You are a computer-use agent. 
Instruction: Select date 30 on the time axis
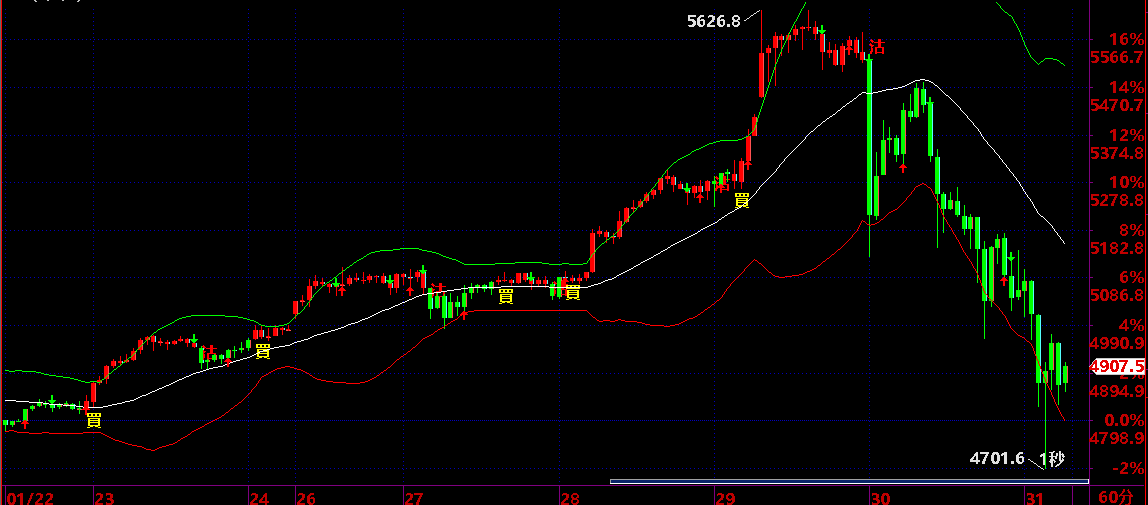click(880, 497)
